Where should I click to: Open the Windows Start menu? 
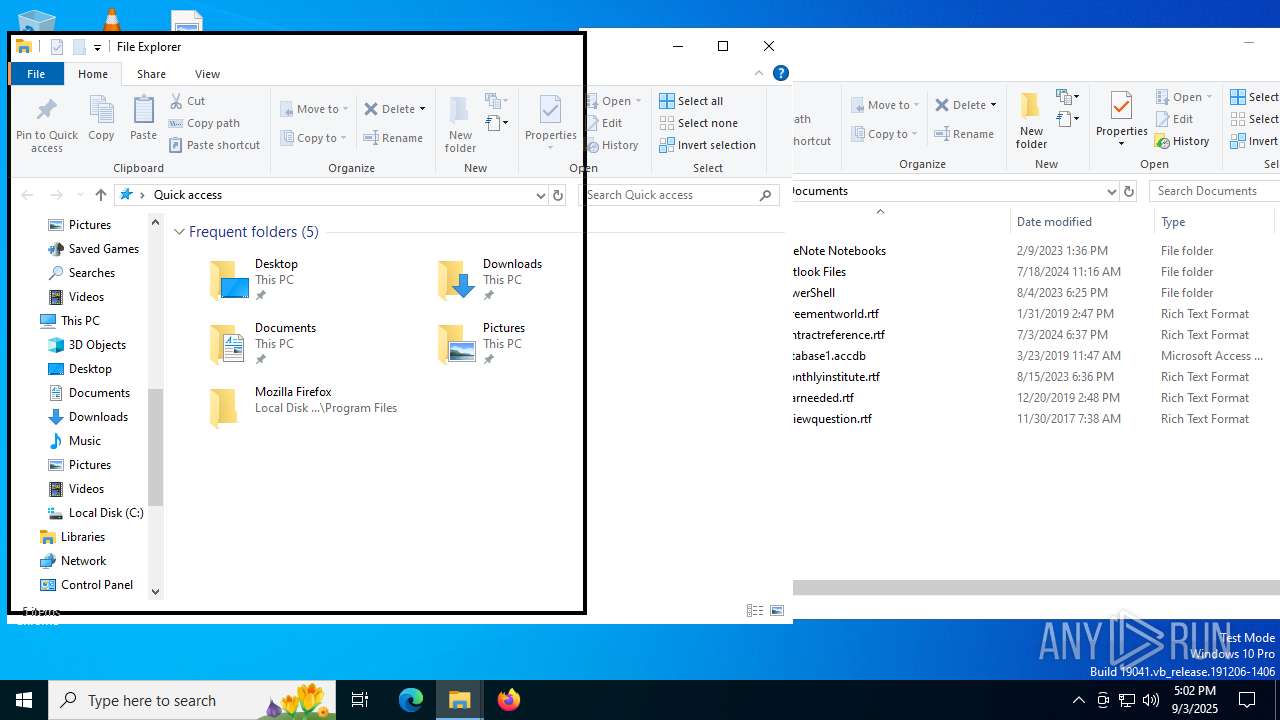point(24,700)
